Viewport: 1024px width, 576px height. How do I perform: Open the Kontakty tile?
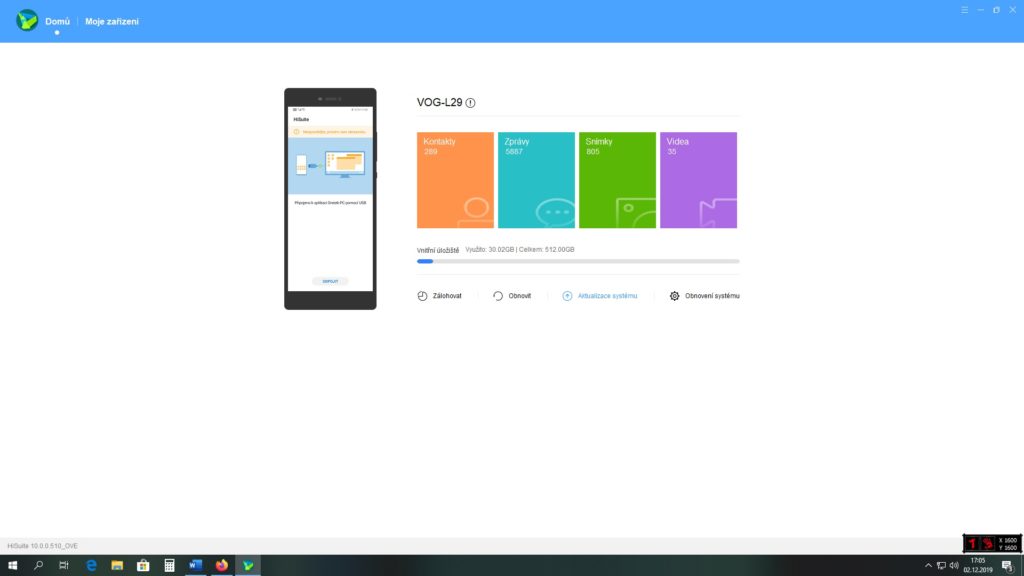click(455, 180)
